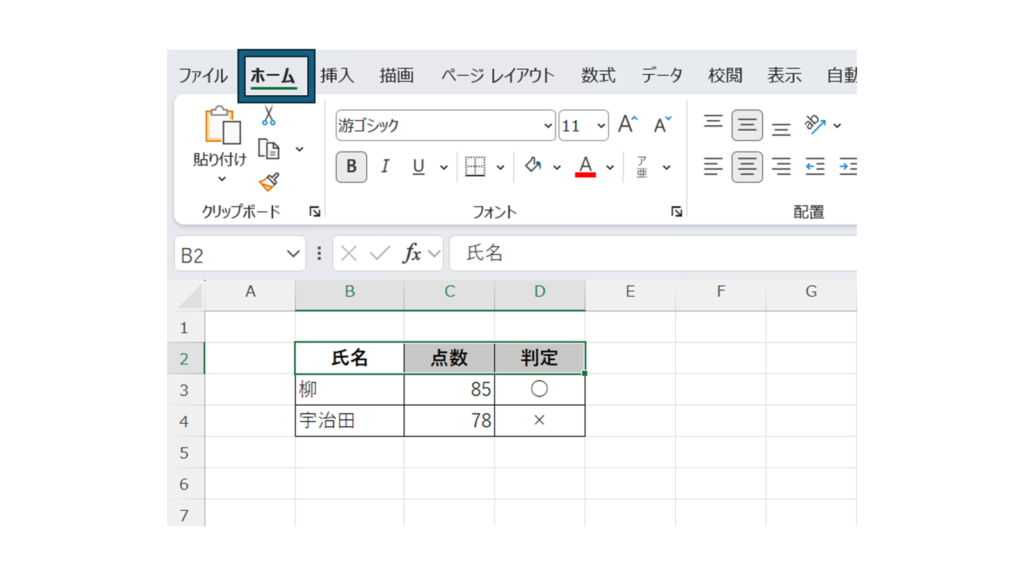Apply the red font color
1024x576 pixels.
[586, 167]
